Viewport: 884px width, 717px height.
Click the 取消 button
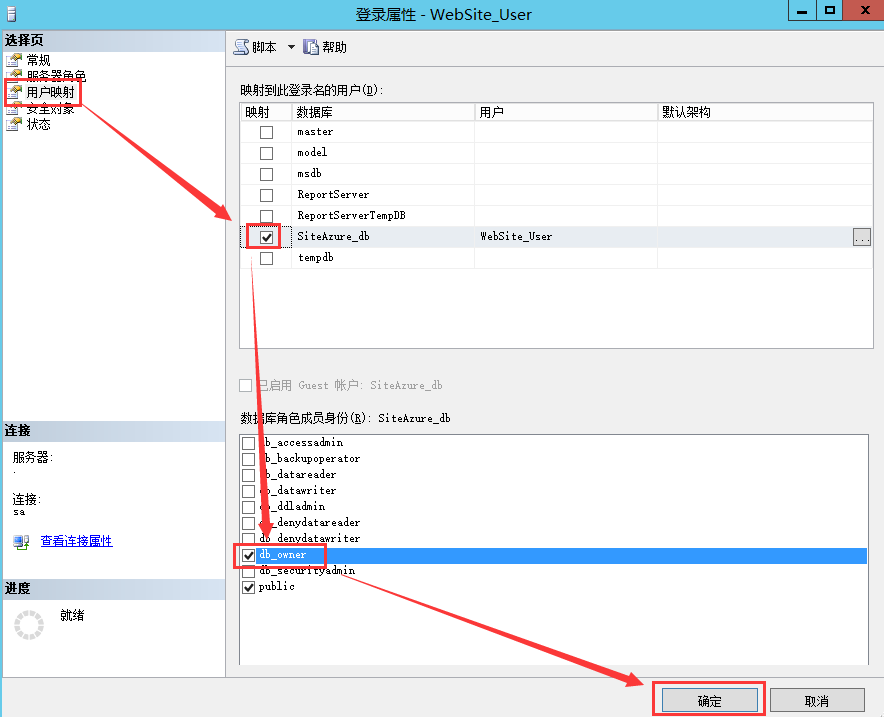[x=816, y=700]
